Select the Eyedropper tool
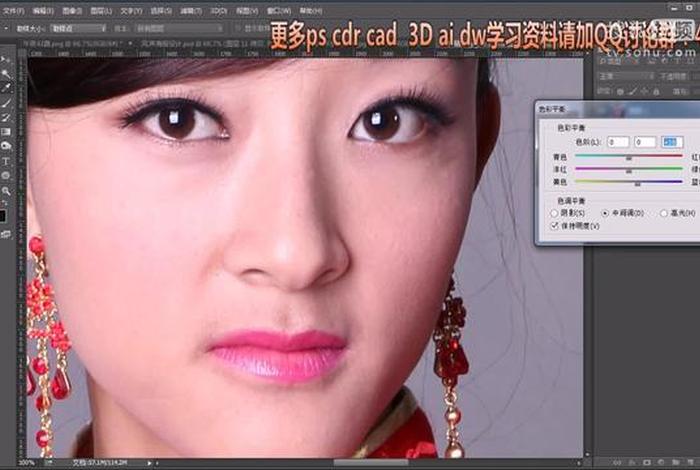Screen dimensions: 700x470 (5, 88)
